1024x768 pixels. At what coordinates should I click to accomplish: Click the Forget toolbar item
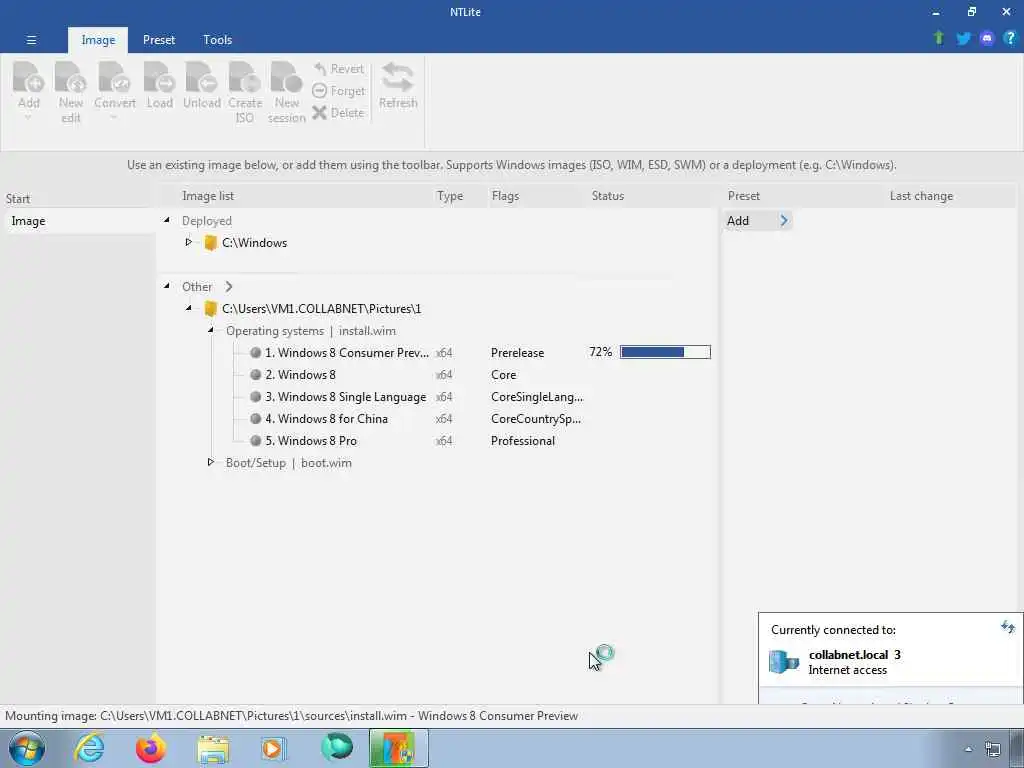(338, 91)
